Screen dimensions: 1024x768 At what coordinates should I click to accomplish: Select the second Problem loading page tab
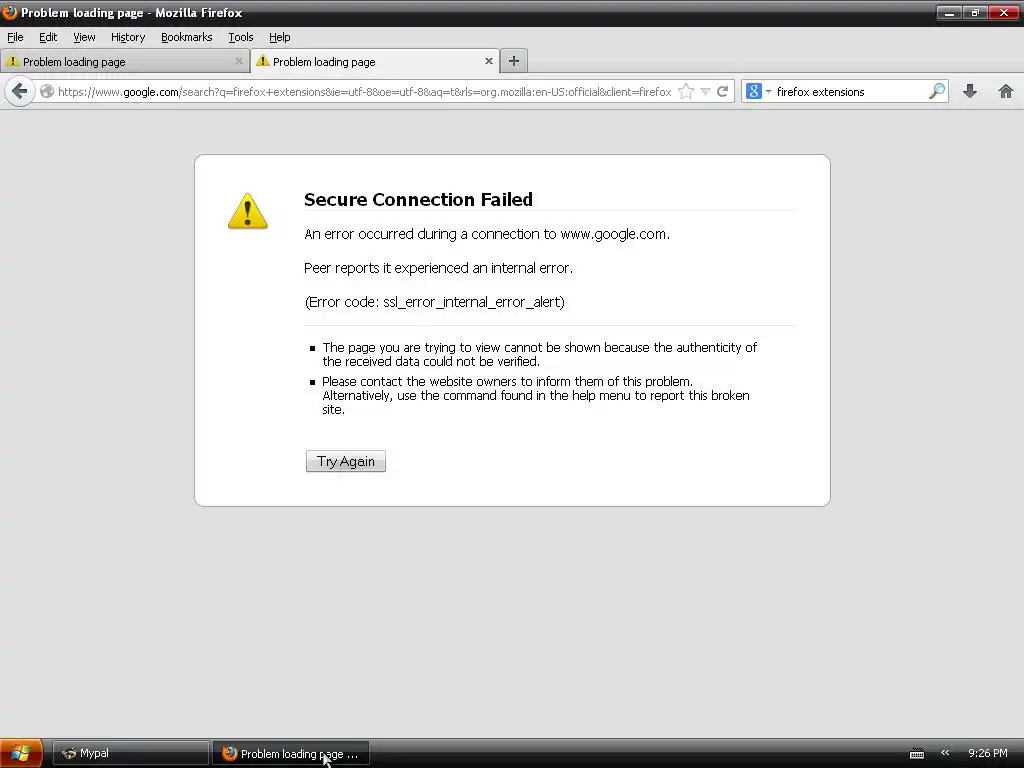coord(375,61)
